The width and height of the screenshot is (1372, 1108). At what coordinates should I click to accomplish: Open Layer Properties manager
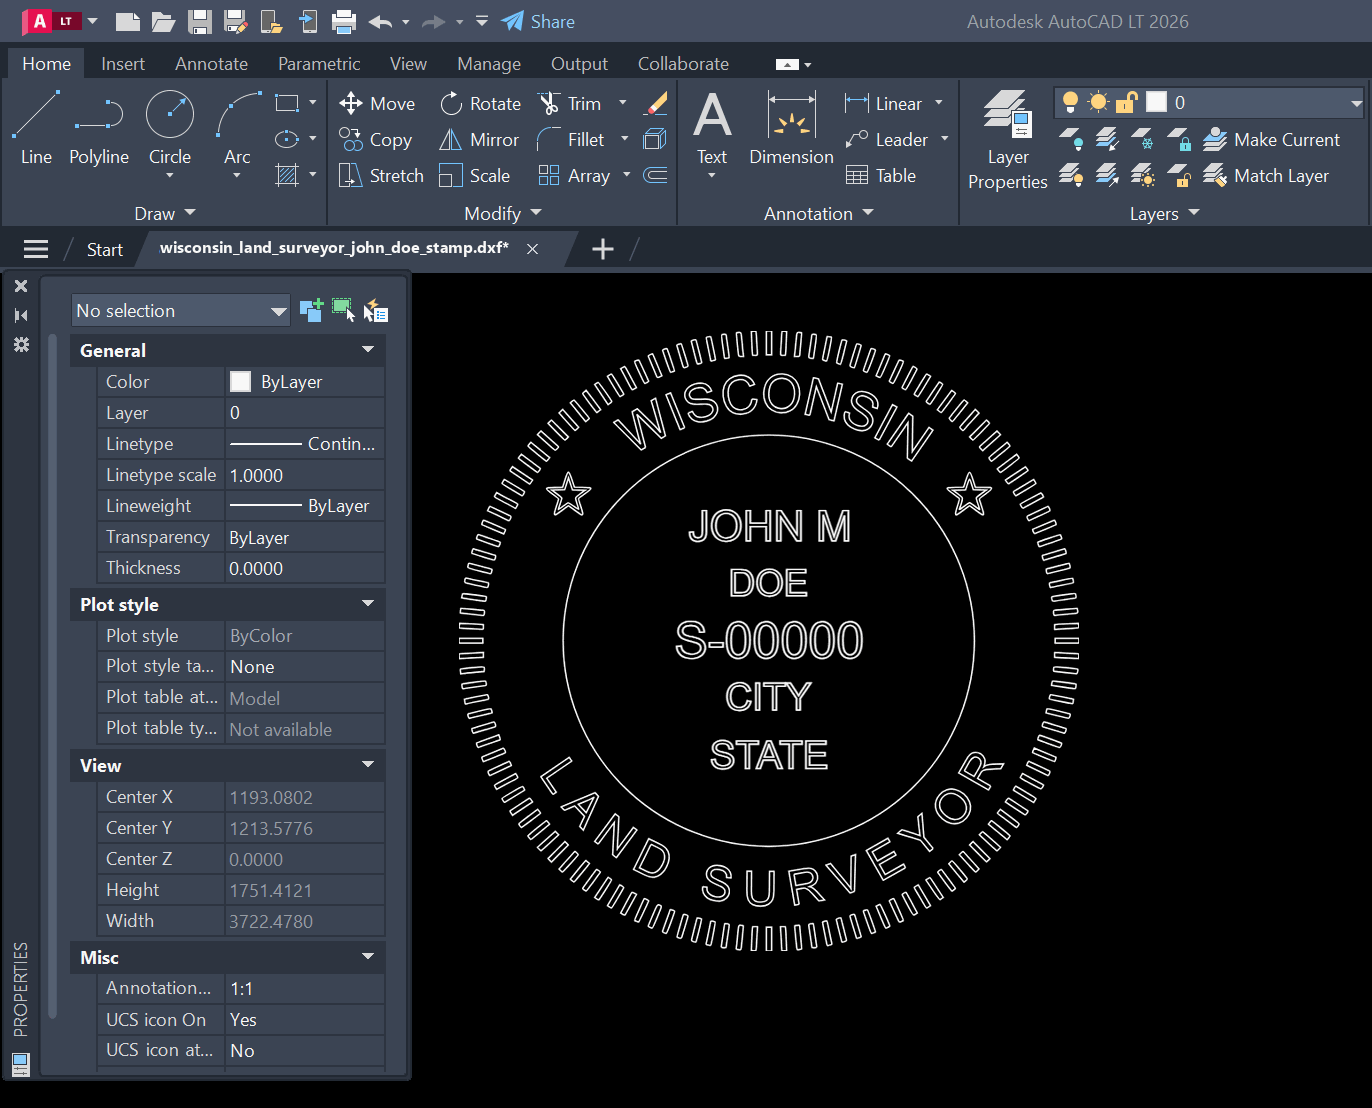1007,139
